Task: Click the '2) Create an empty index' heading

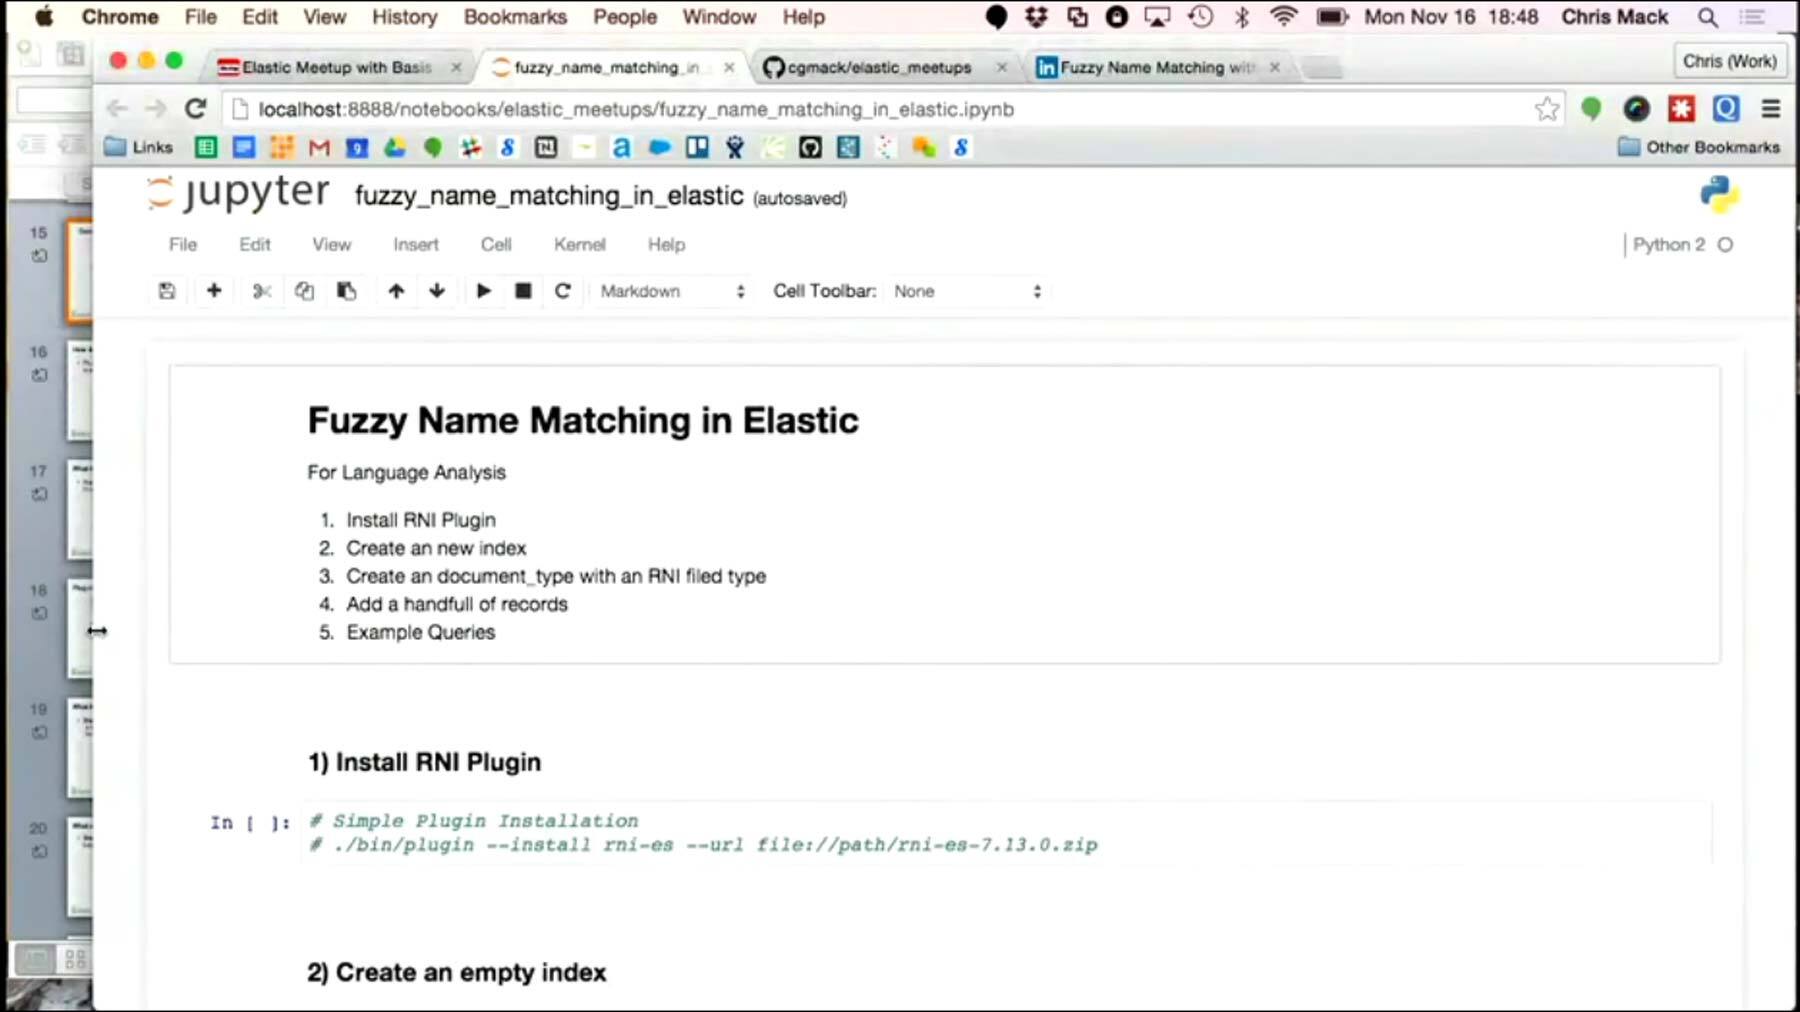Action: pyautogui.click(x=456, y=972)
